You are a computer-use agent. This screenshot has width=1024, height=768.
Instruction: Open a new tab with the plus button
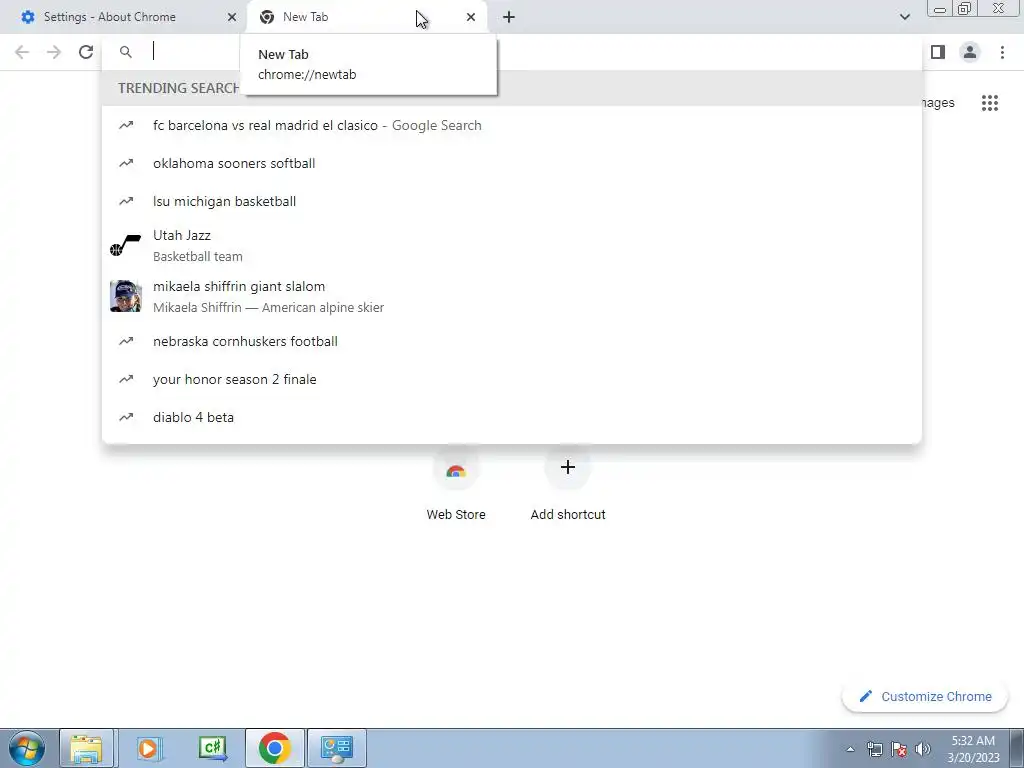509,17
